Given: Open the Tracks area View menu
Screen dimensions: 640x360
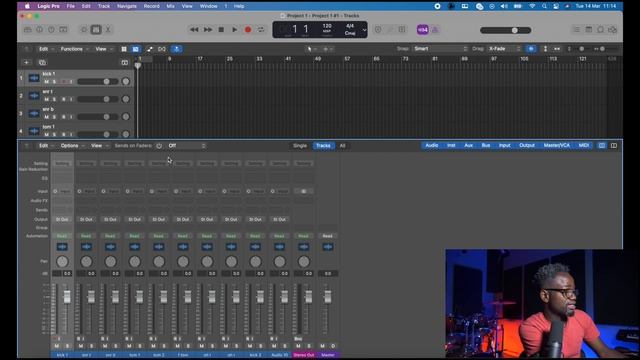Looking at the screenshot, I should coord(104,49).
